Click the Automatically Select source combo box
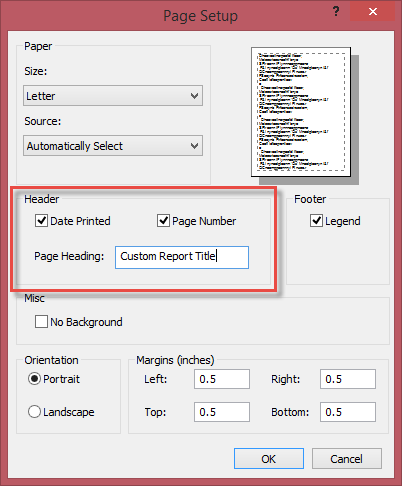 113,146
